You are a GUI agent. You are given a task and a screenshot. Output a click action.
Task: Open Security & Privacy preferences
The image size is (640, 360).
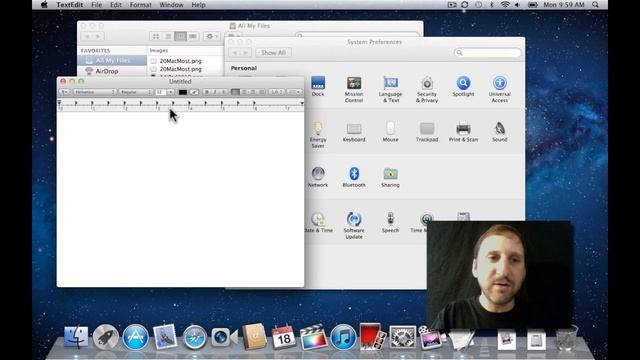[427, 89]
